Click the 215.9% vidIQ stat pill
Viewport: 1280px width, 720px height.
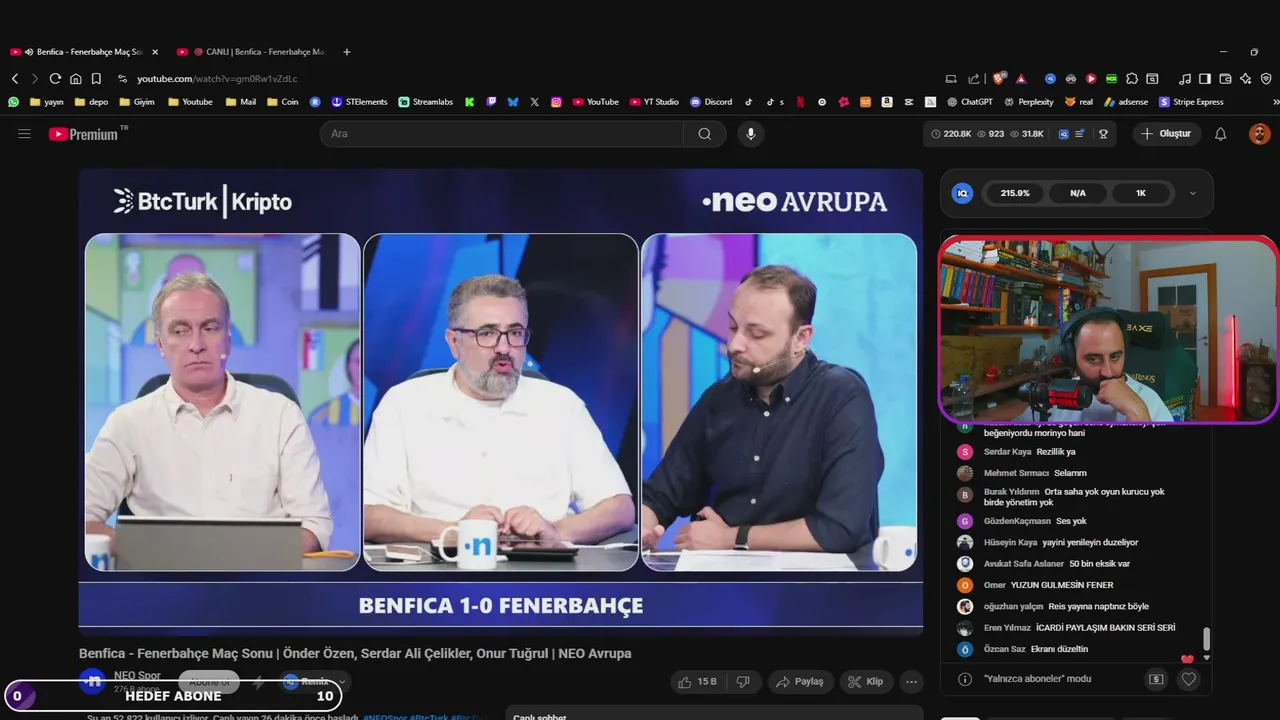point(1015,193)
